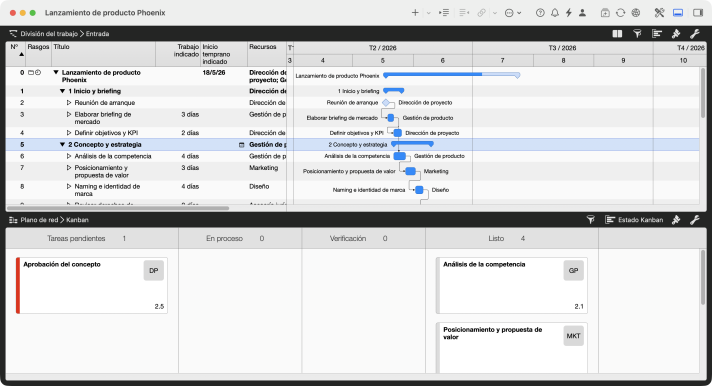Image resolution: width=712 pixels, height=386 pixels.
Task: Click the globe publish icon
Action: pos(636,13)
